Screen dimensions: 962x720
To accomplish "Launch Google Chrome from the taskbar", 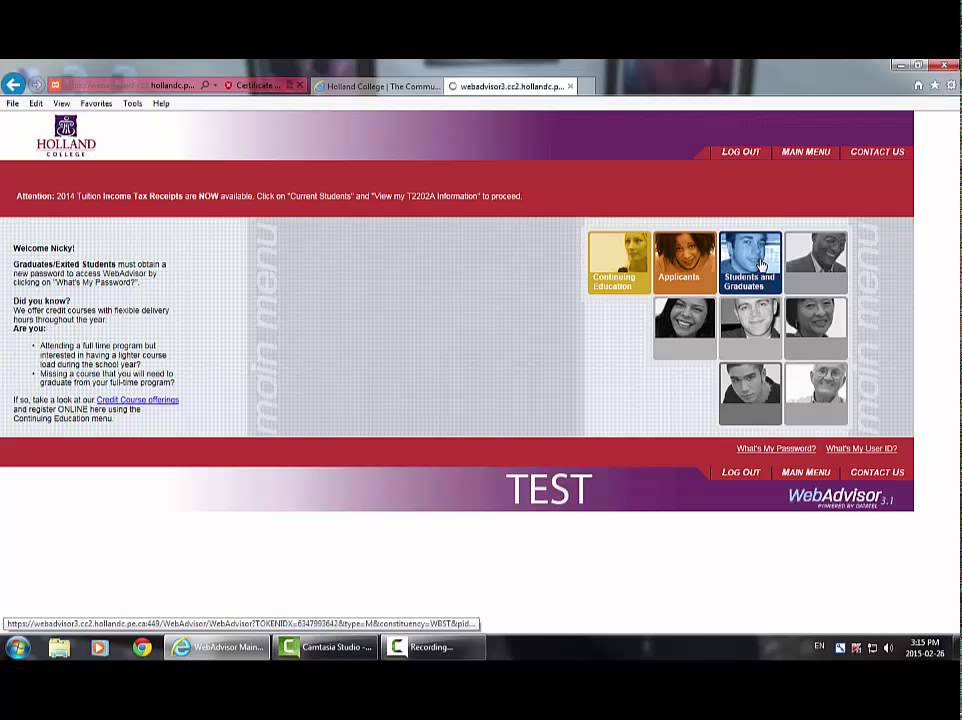I will point(142,648).
